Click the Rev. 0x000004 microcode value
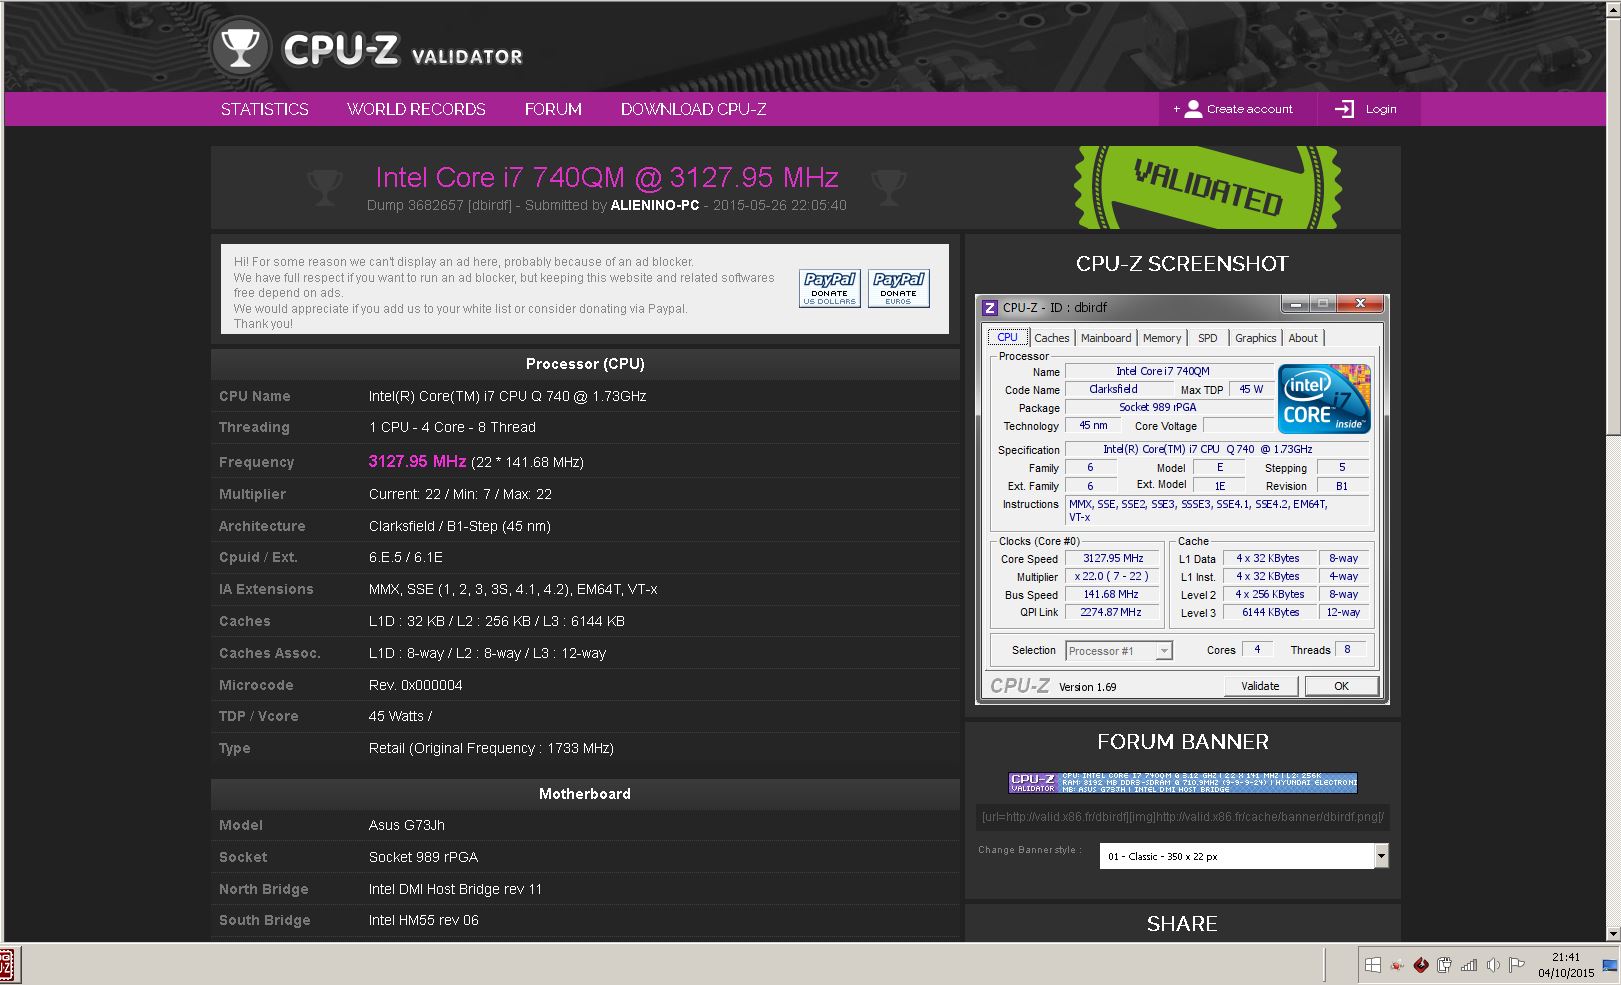 point(416,685)
